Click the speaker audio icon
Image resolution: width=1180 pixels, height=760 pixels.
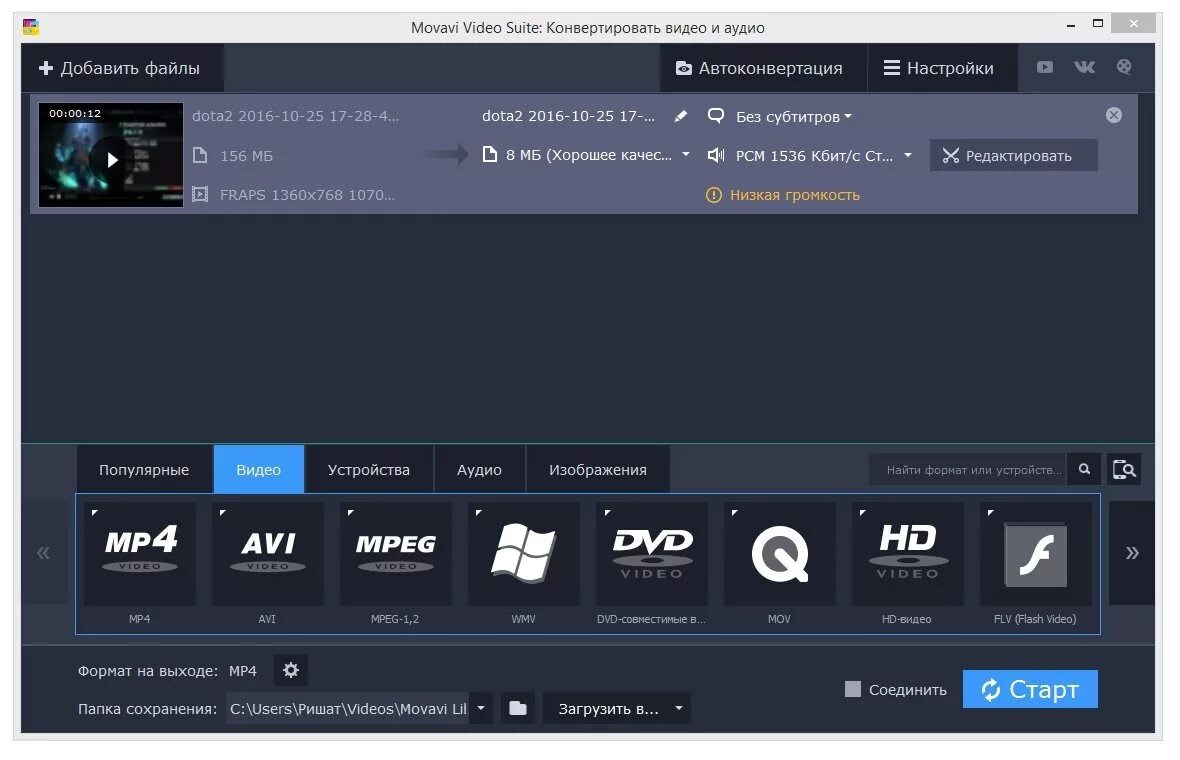tap(716, 156)
